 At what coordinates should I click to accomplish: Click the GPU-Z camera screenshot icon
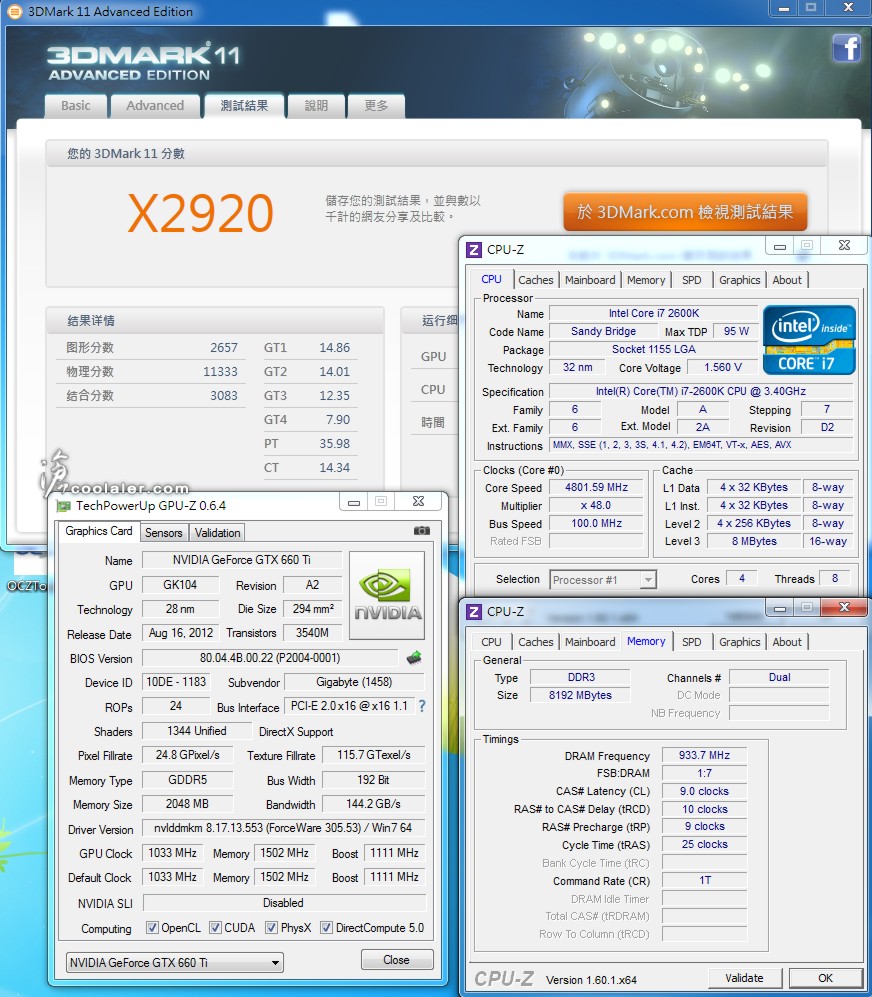pyautogui.click(x=421, y=530)
